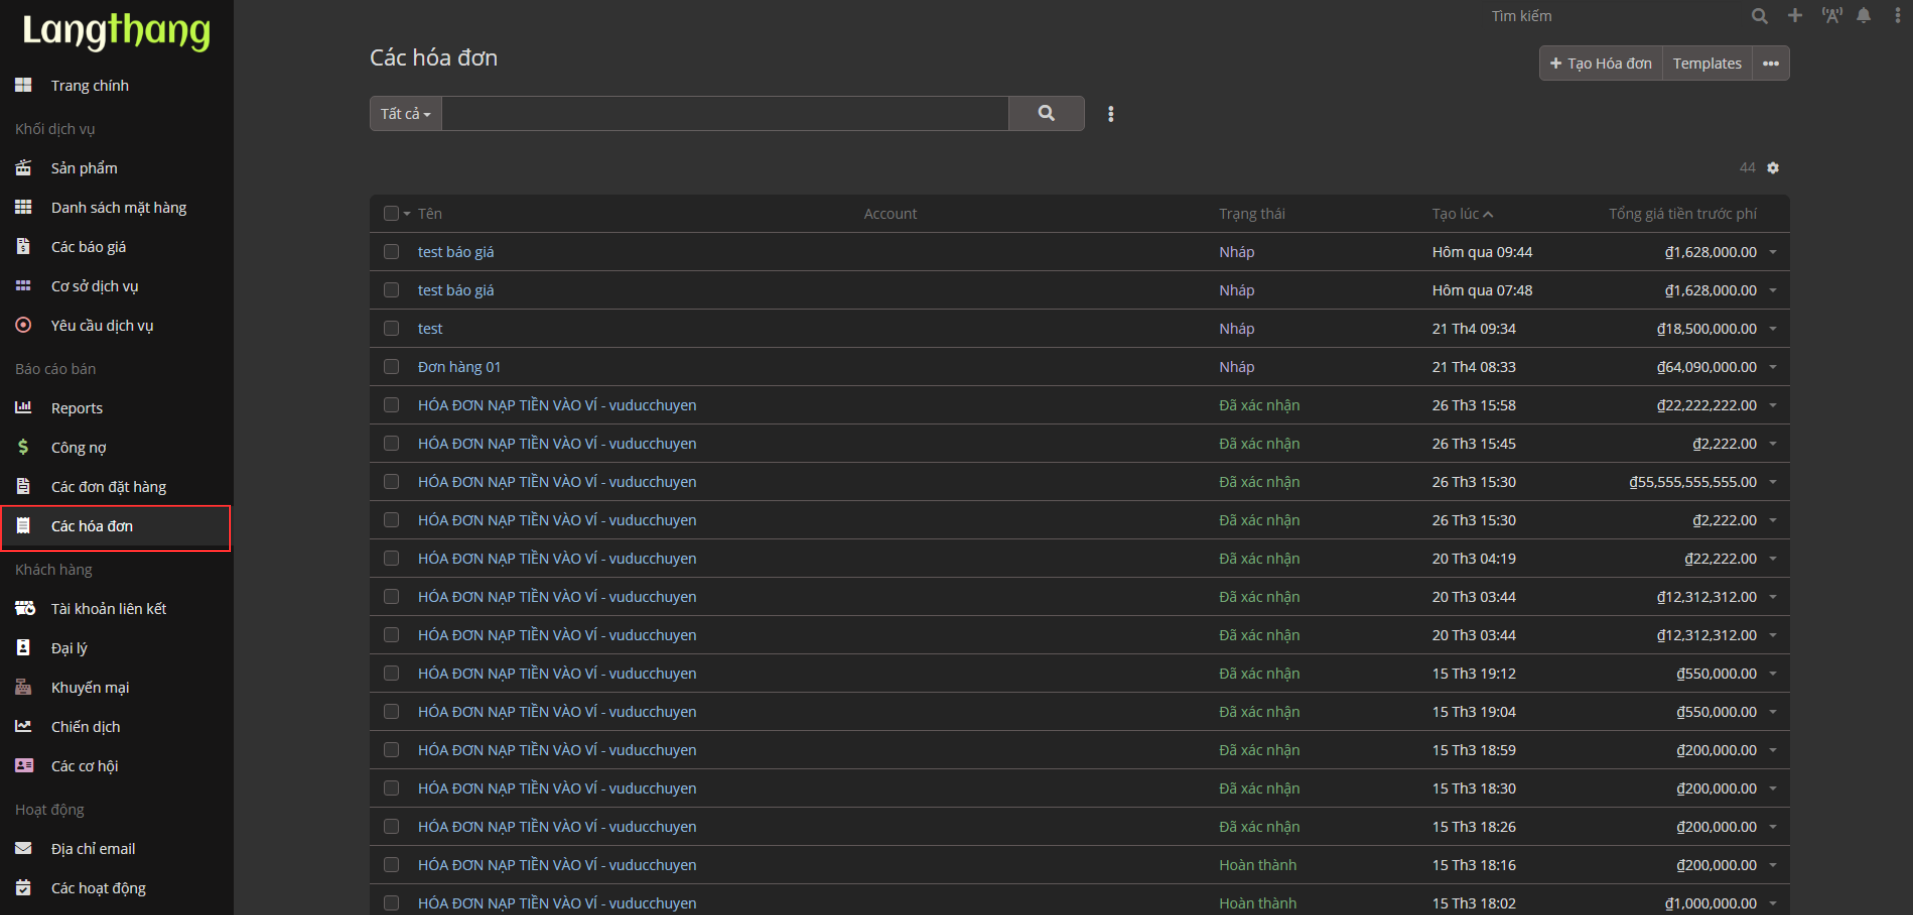Open list settings gear icon
Screen dimensions: 1913x915
pos(1773,168)
